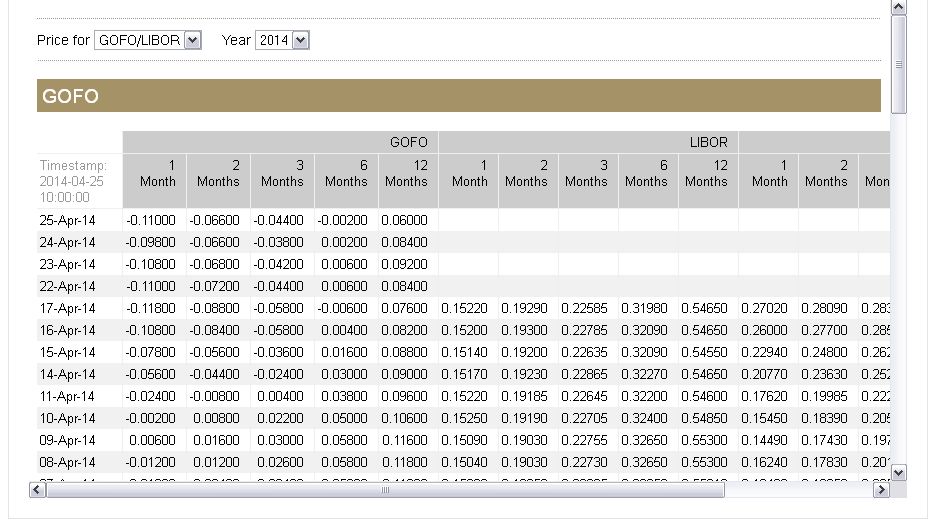Select the 17-Apr-14 date row label
The height and width of the screenshot is (521, 946).
point(67,308)
